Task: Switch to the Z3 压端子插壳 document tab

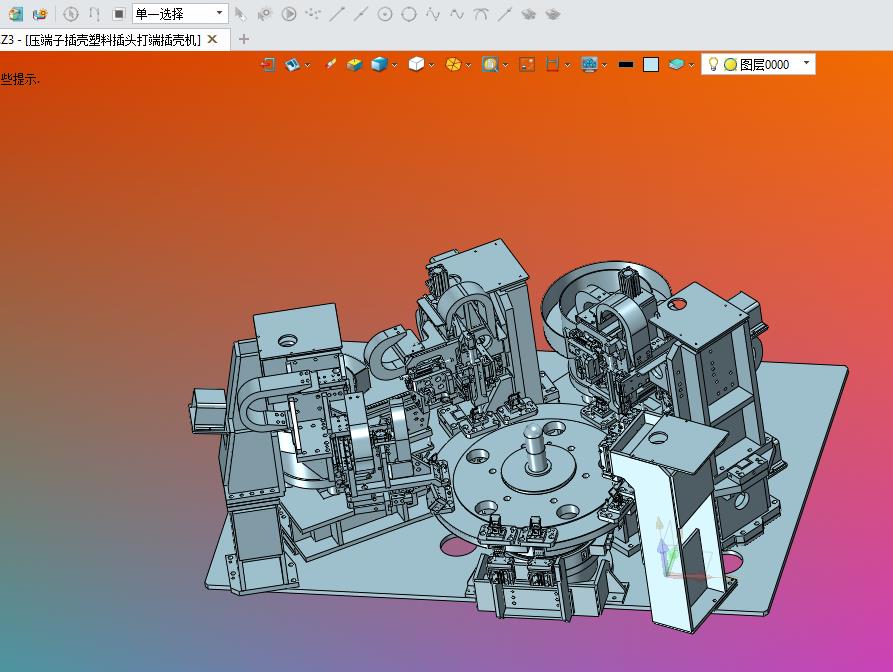Action: tap(101, 40)
